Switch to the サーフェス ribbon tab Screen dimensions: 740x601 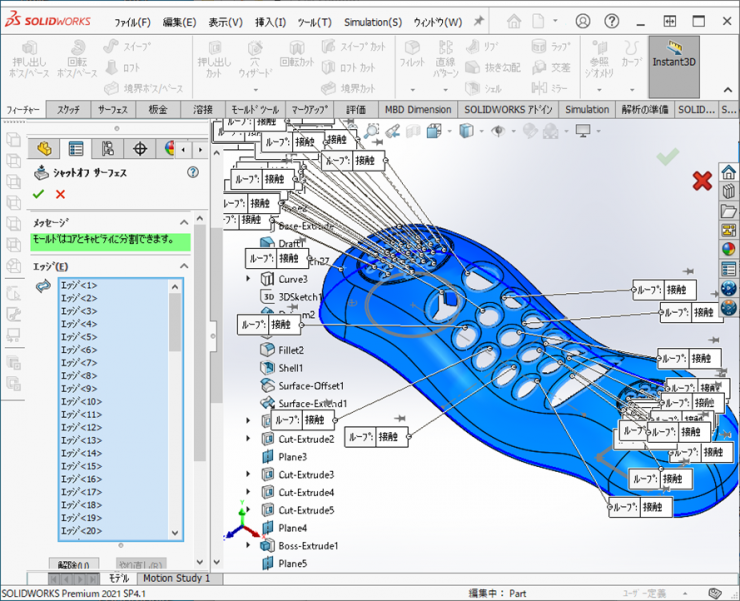coord(119,109)
